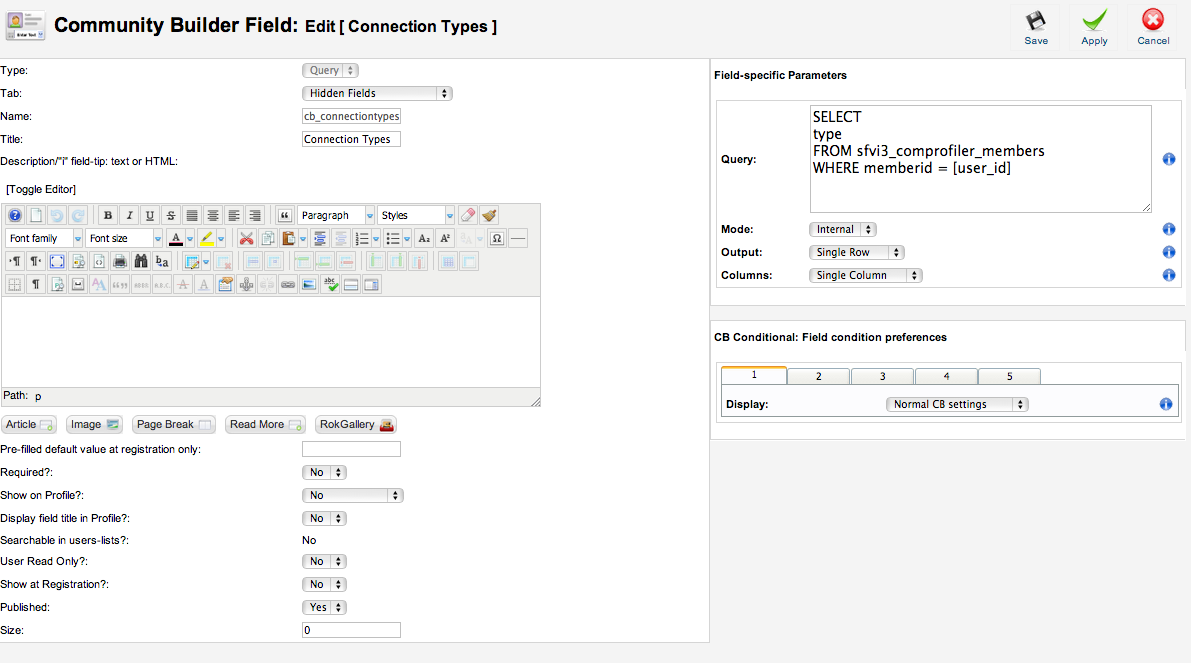Toggle strikethrough formatting
1191x663 pixels.
pos(171,215)
